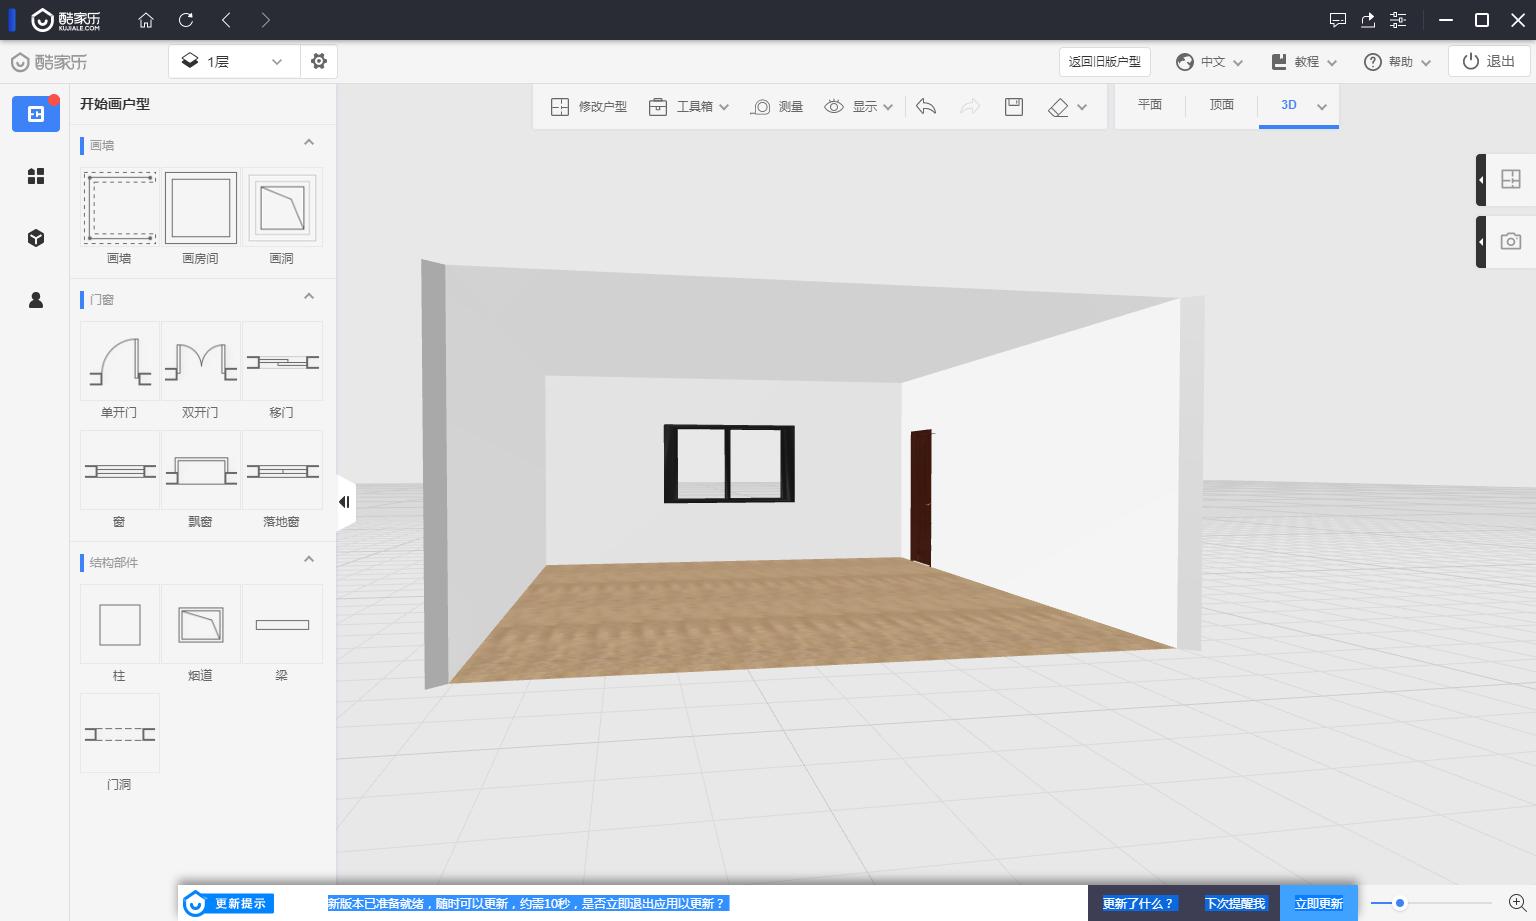Collapse the left panel with arrow handle
Image resolution: width=1536 pixels, height=921 pixels.
click(x=344, y=502)
